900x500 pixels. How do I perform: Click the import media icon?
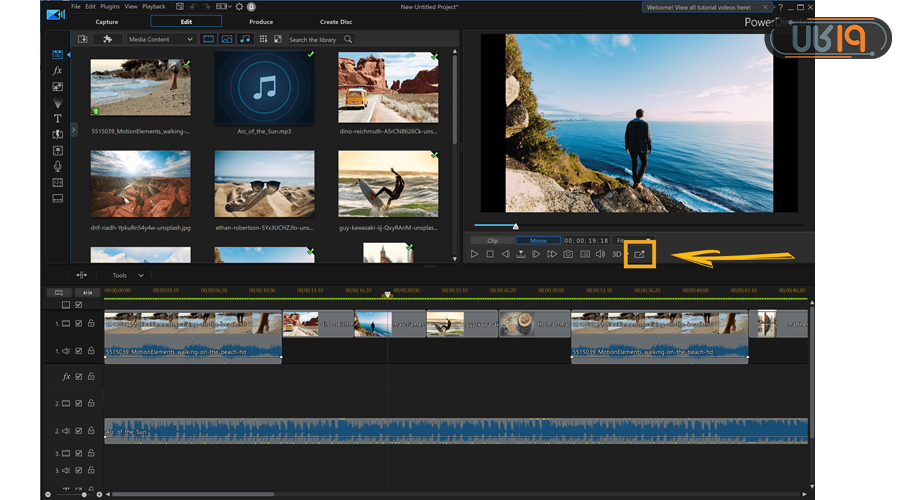point(83,39)
